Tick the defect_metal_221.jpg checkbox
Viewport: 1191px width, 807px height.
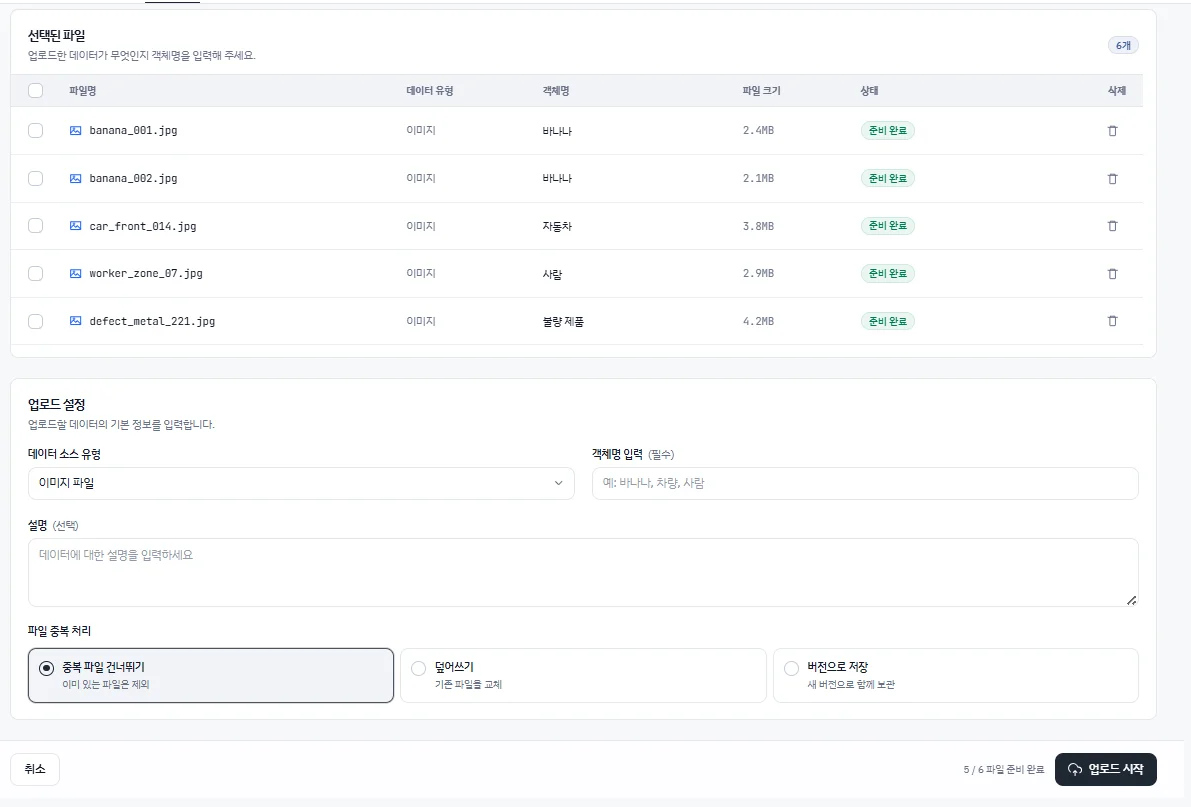36,321
